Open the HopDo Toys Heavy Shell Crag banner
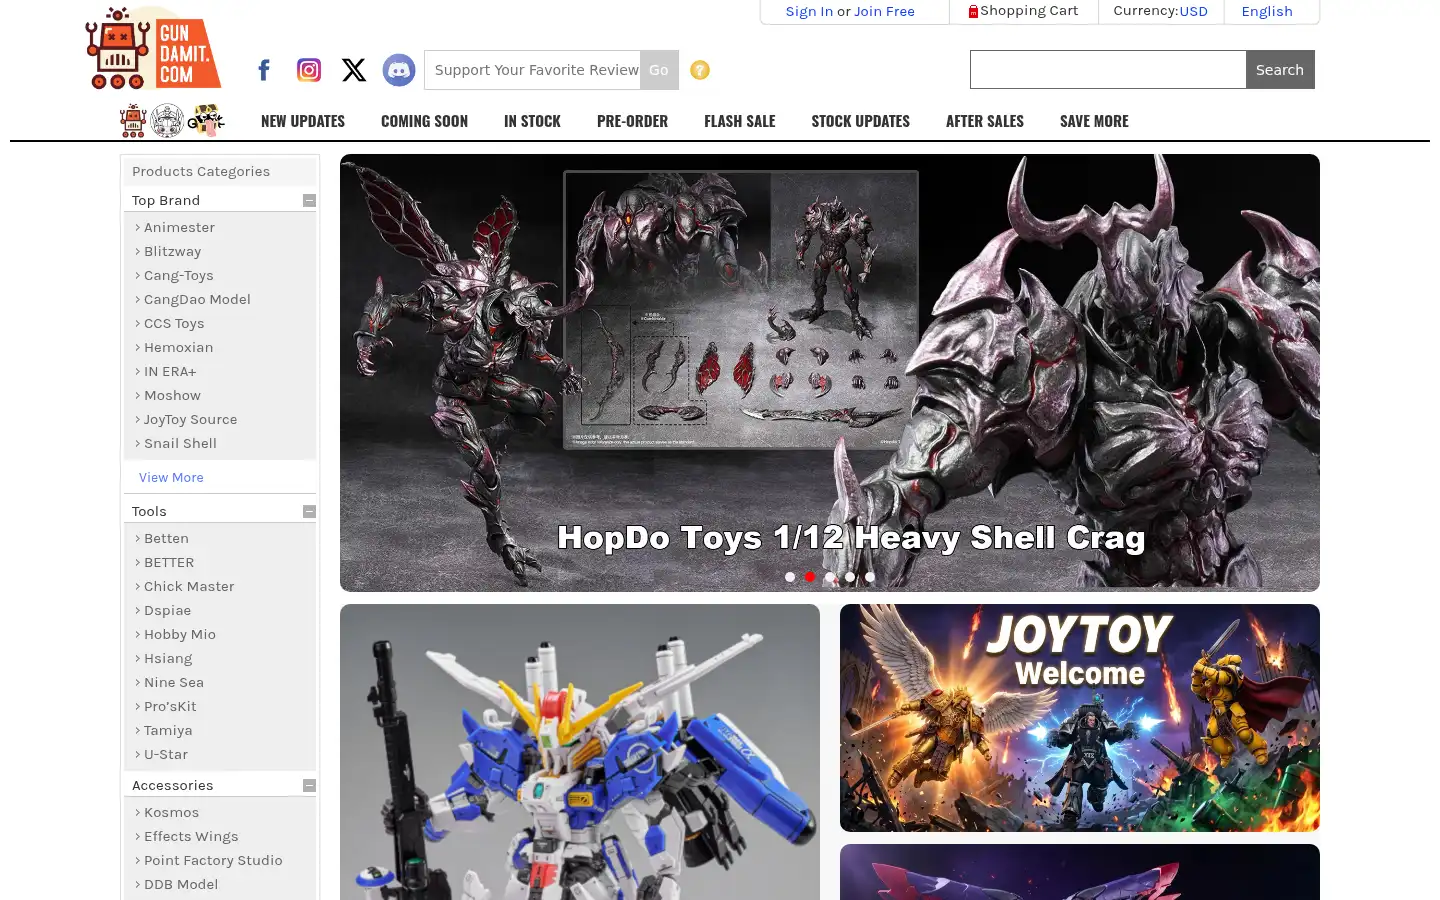Viewport: 1440px width, 900px height. click(x=830, y=373)
